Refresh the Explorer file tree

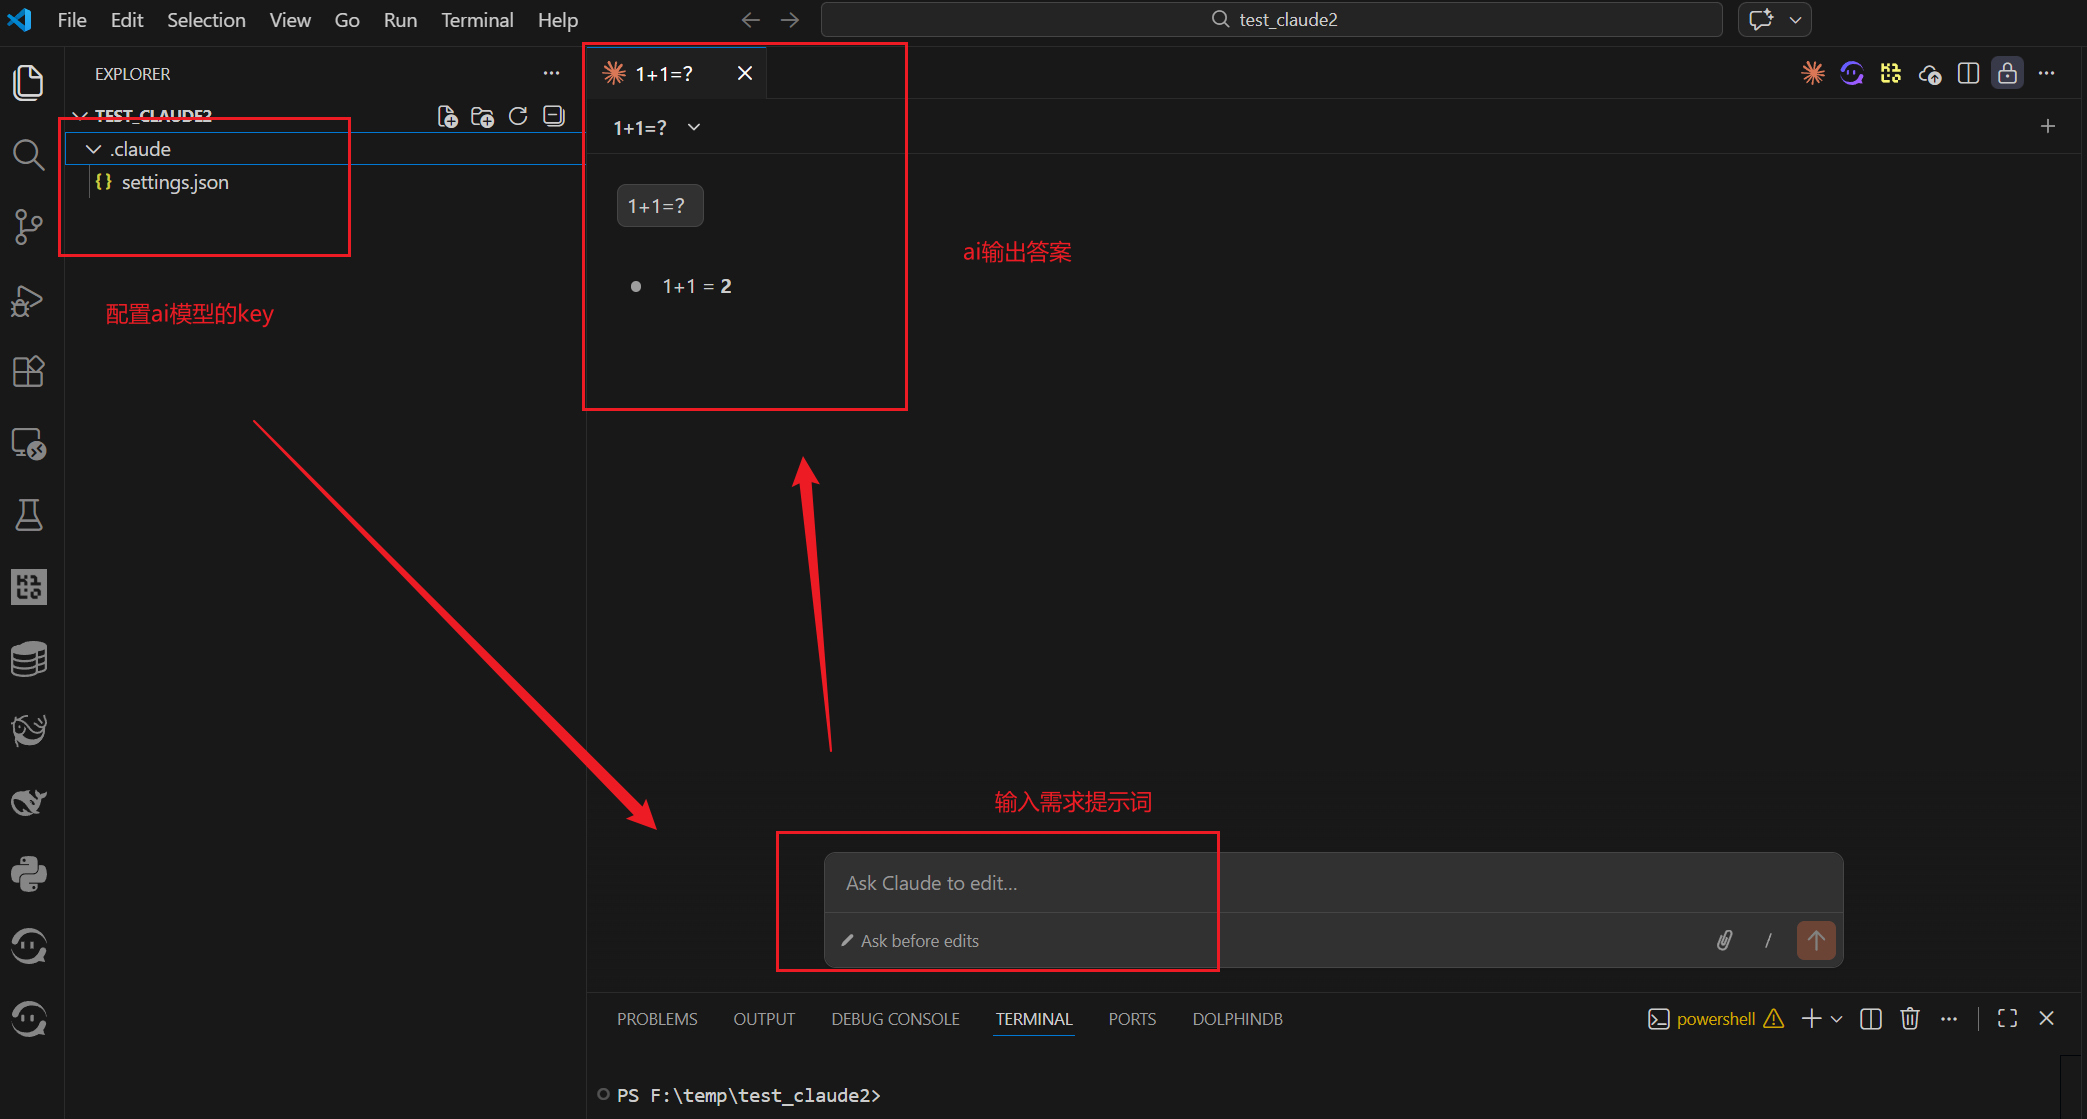point(518,116)
